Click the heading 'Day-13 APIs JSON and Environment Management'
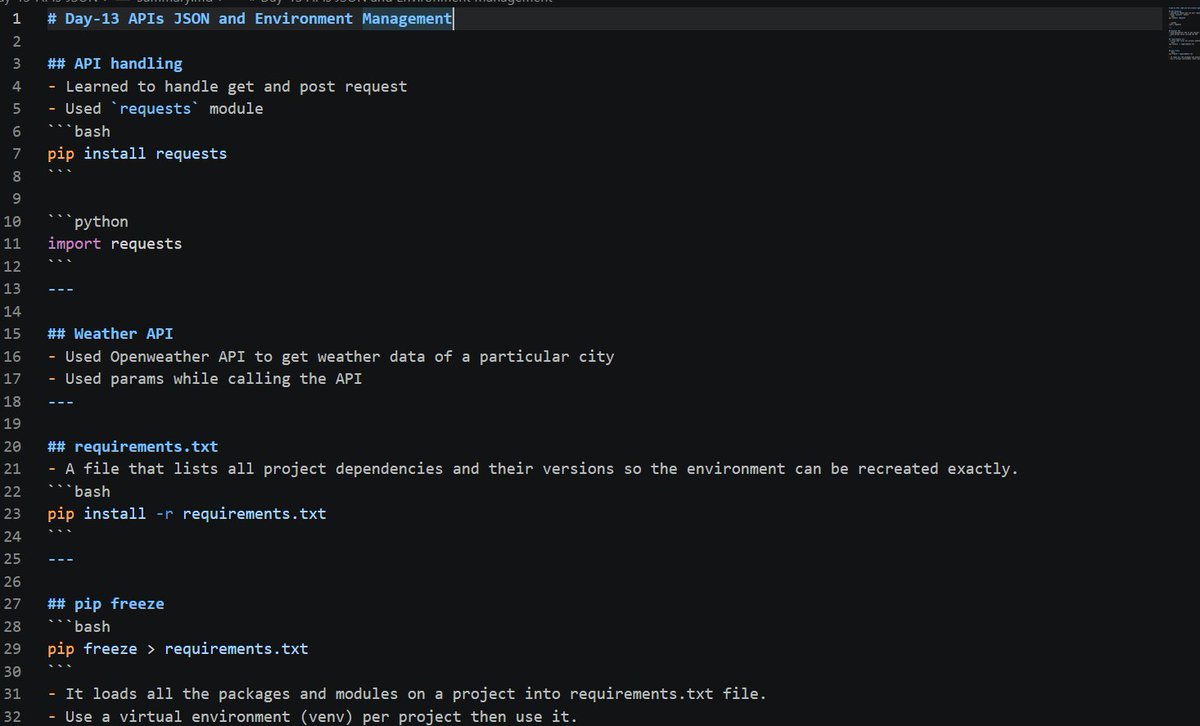Screen dimensions: 1200x726 [x=249, y=19]
